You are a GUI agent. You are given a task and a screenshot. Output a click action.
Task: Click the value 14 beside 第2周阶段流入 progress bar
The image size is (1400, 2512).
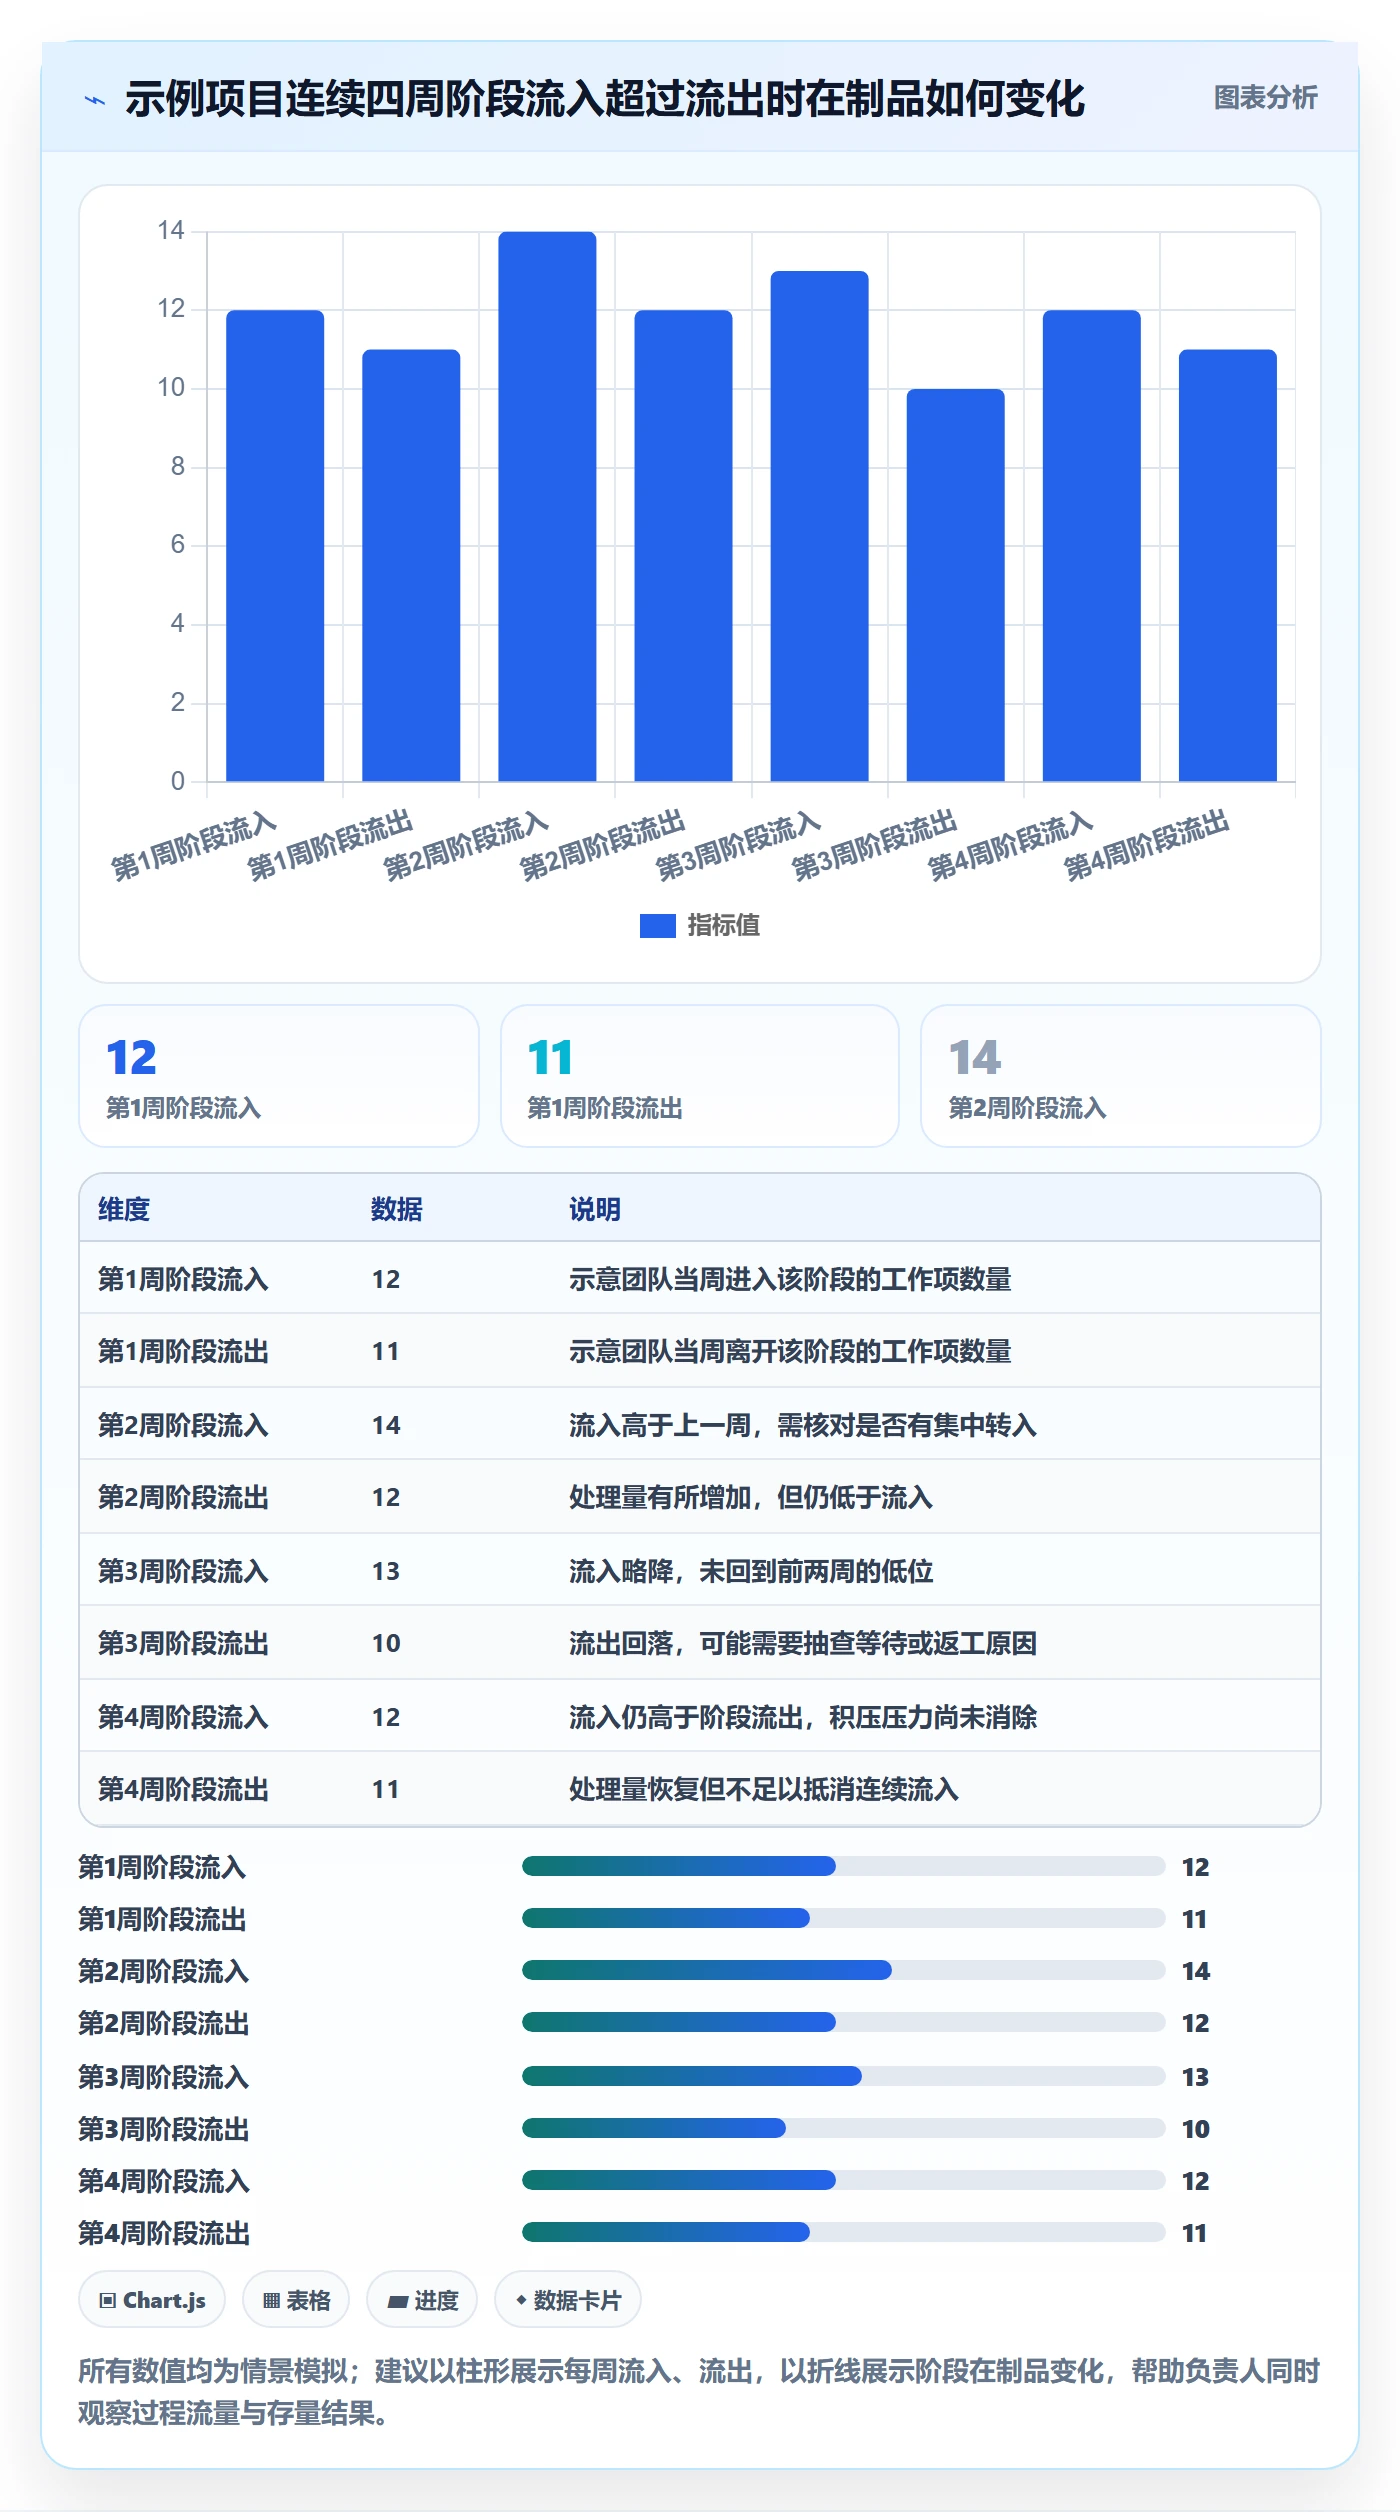(x=1196, y=1971)
